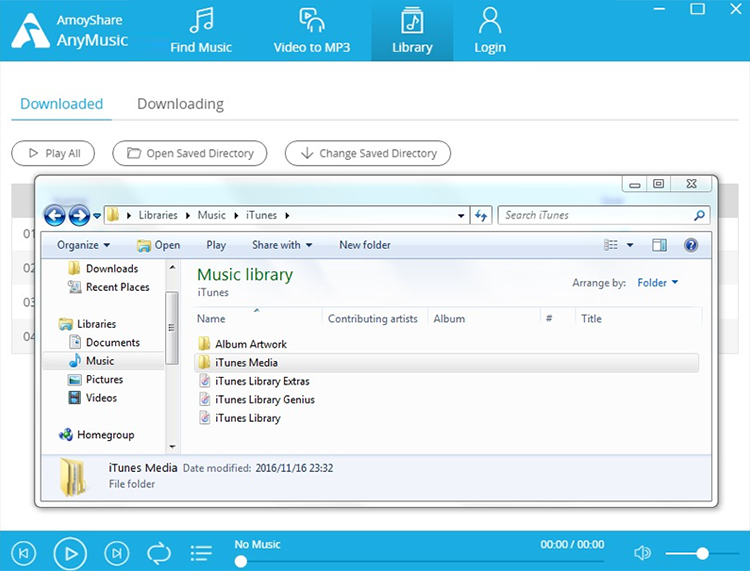Select Pictures library

(x=95, y=380)
